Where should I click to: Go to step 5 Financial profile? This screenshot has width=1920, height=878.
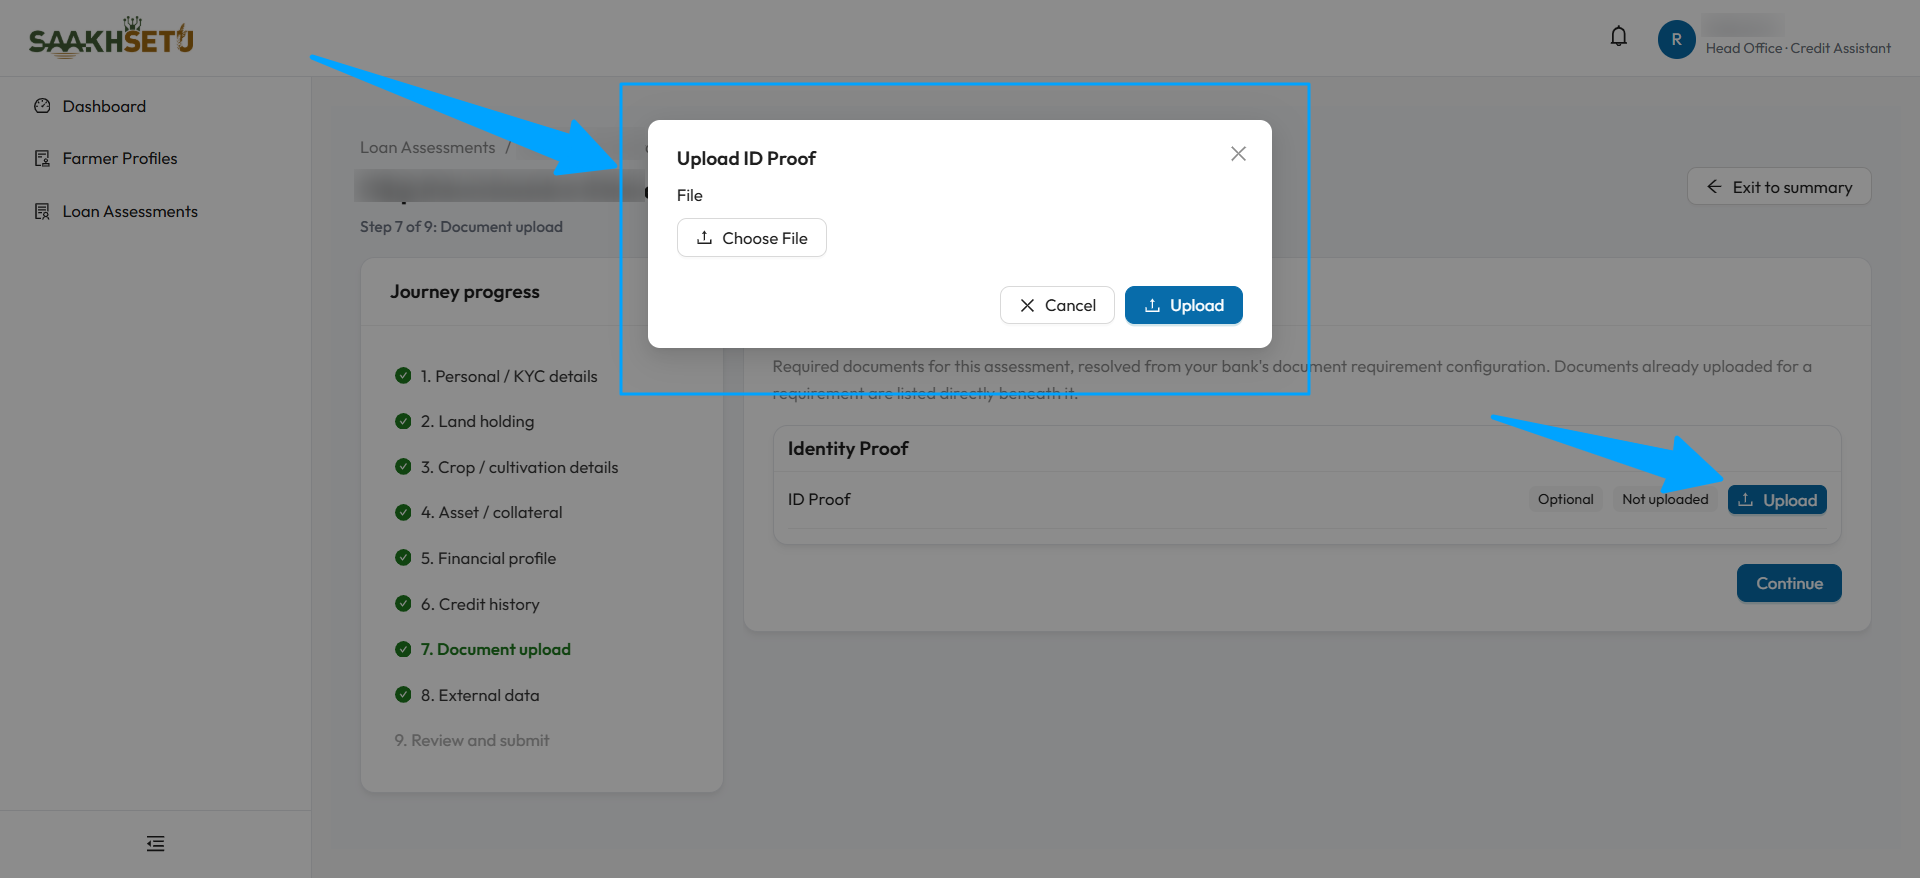coord(488,558)
